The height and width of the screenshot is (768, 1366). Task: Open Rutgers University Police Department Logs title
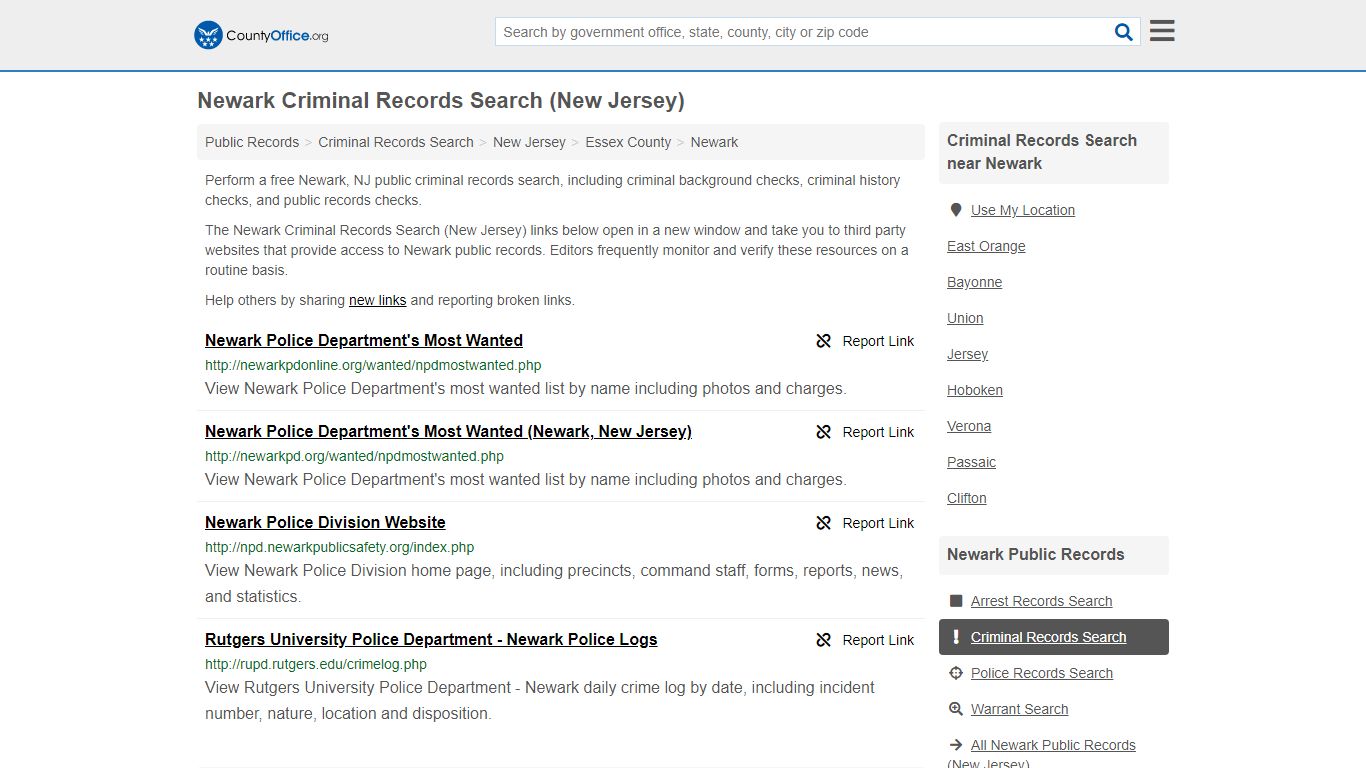tap(431, 639)
